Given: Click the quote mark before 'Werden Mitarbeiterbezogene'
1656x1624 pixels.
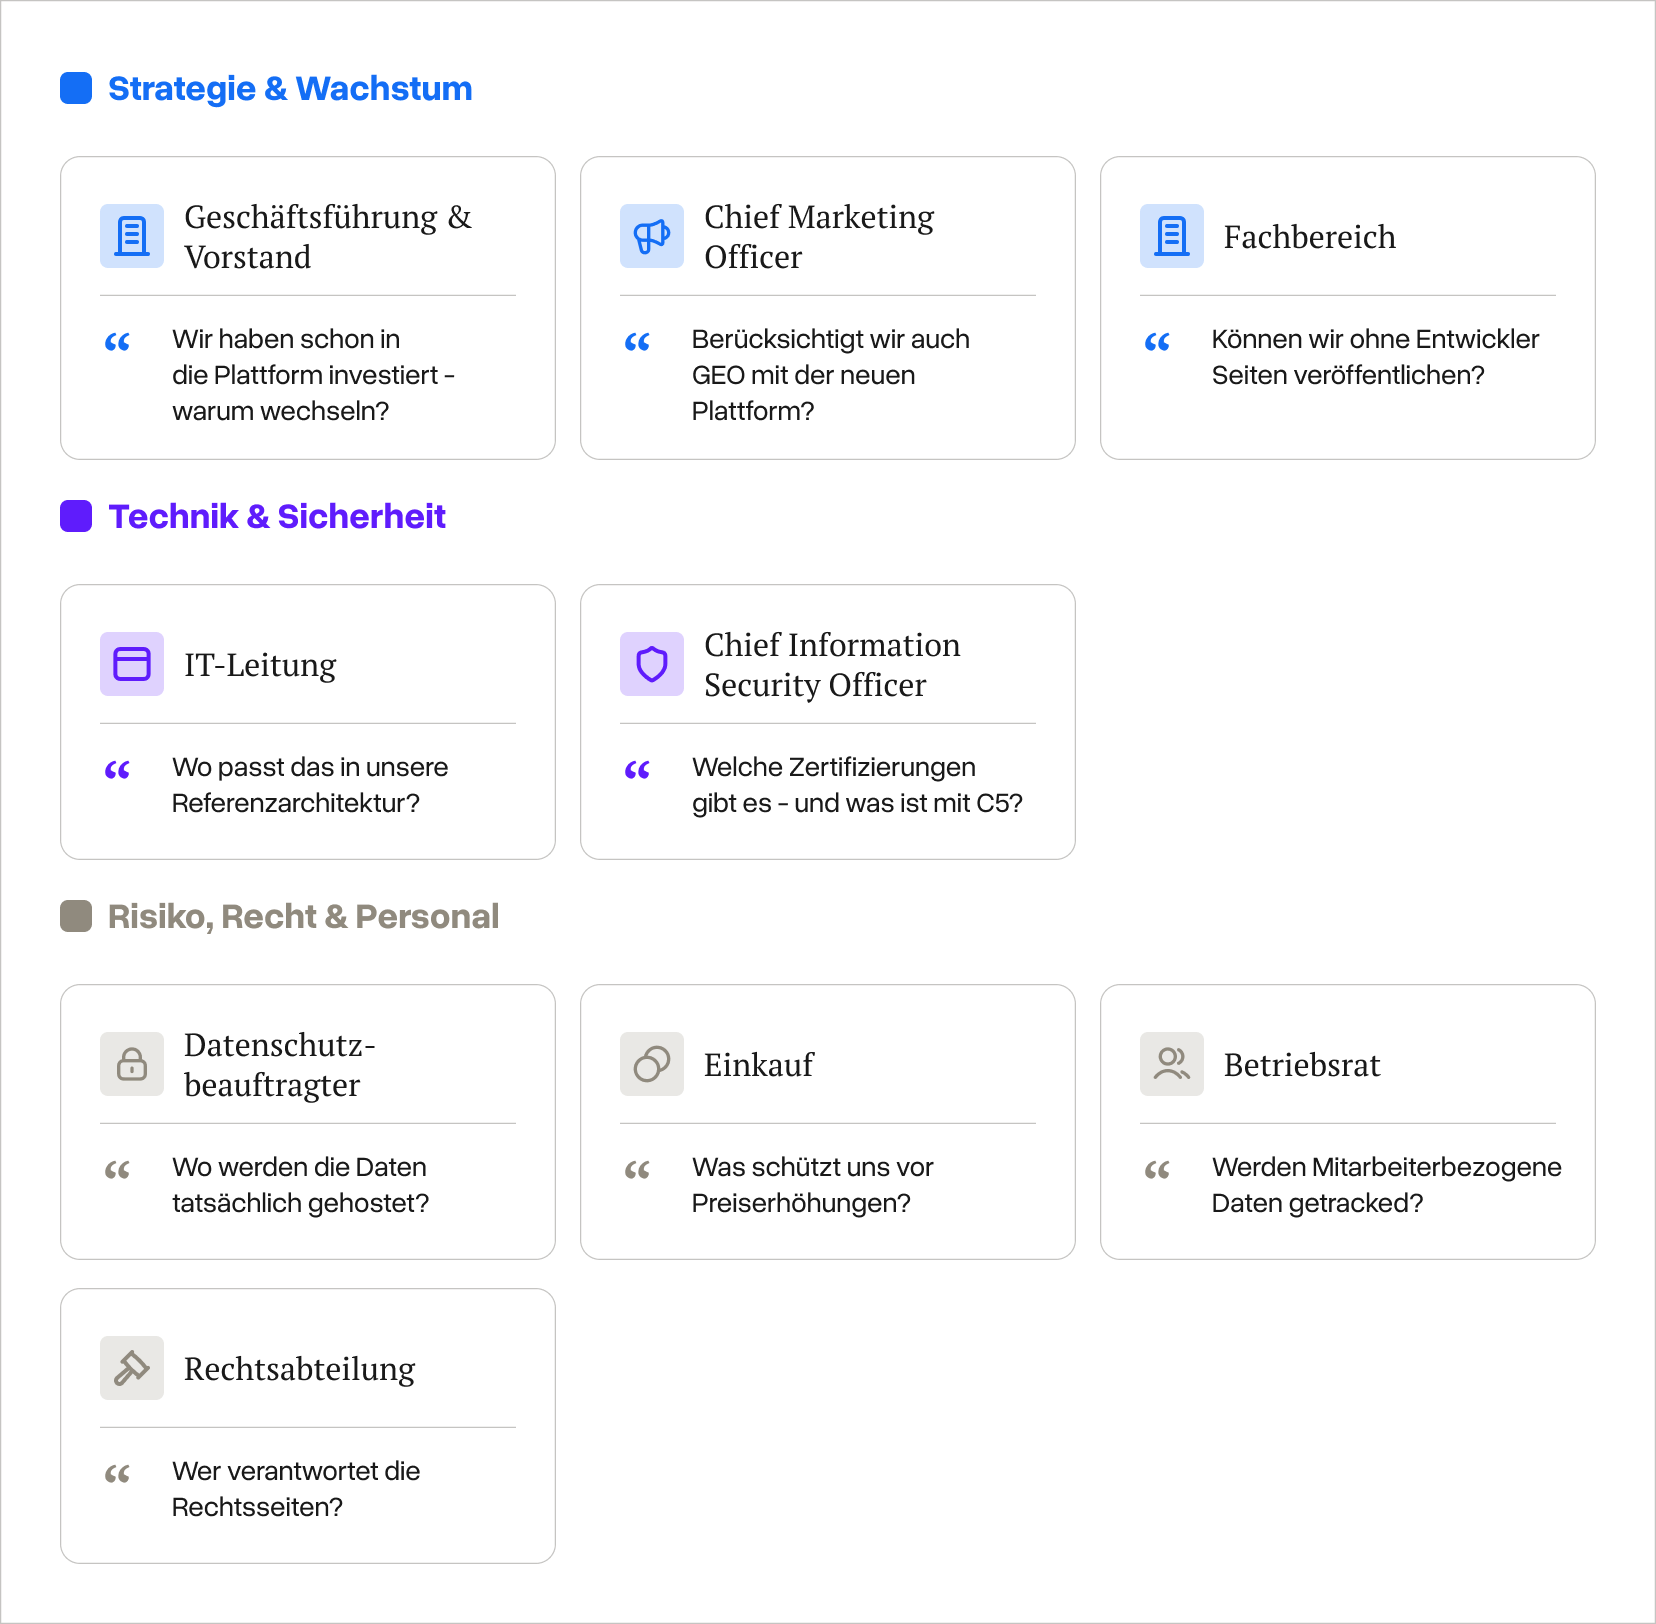Looking at the screenshot, I should [1158, 1170].
